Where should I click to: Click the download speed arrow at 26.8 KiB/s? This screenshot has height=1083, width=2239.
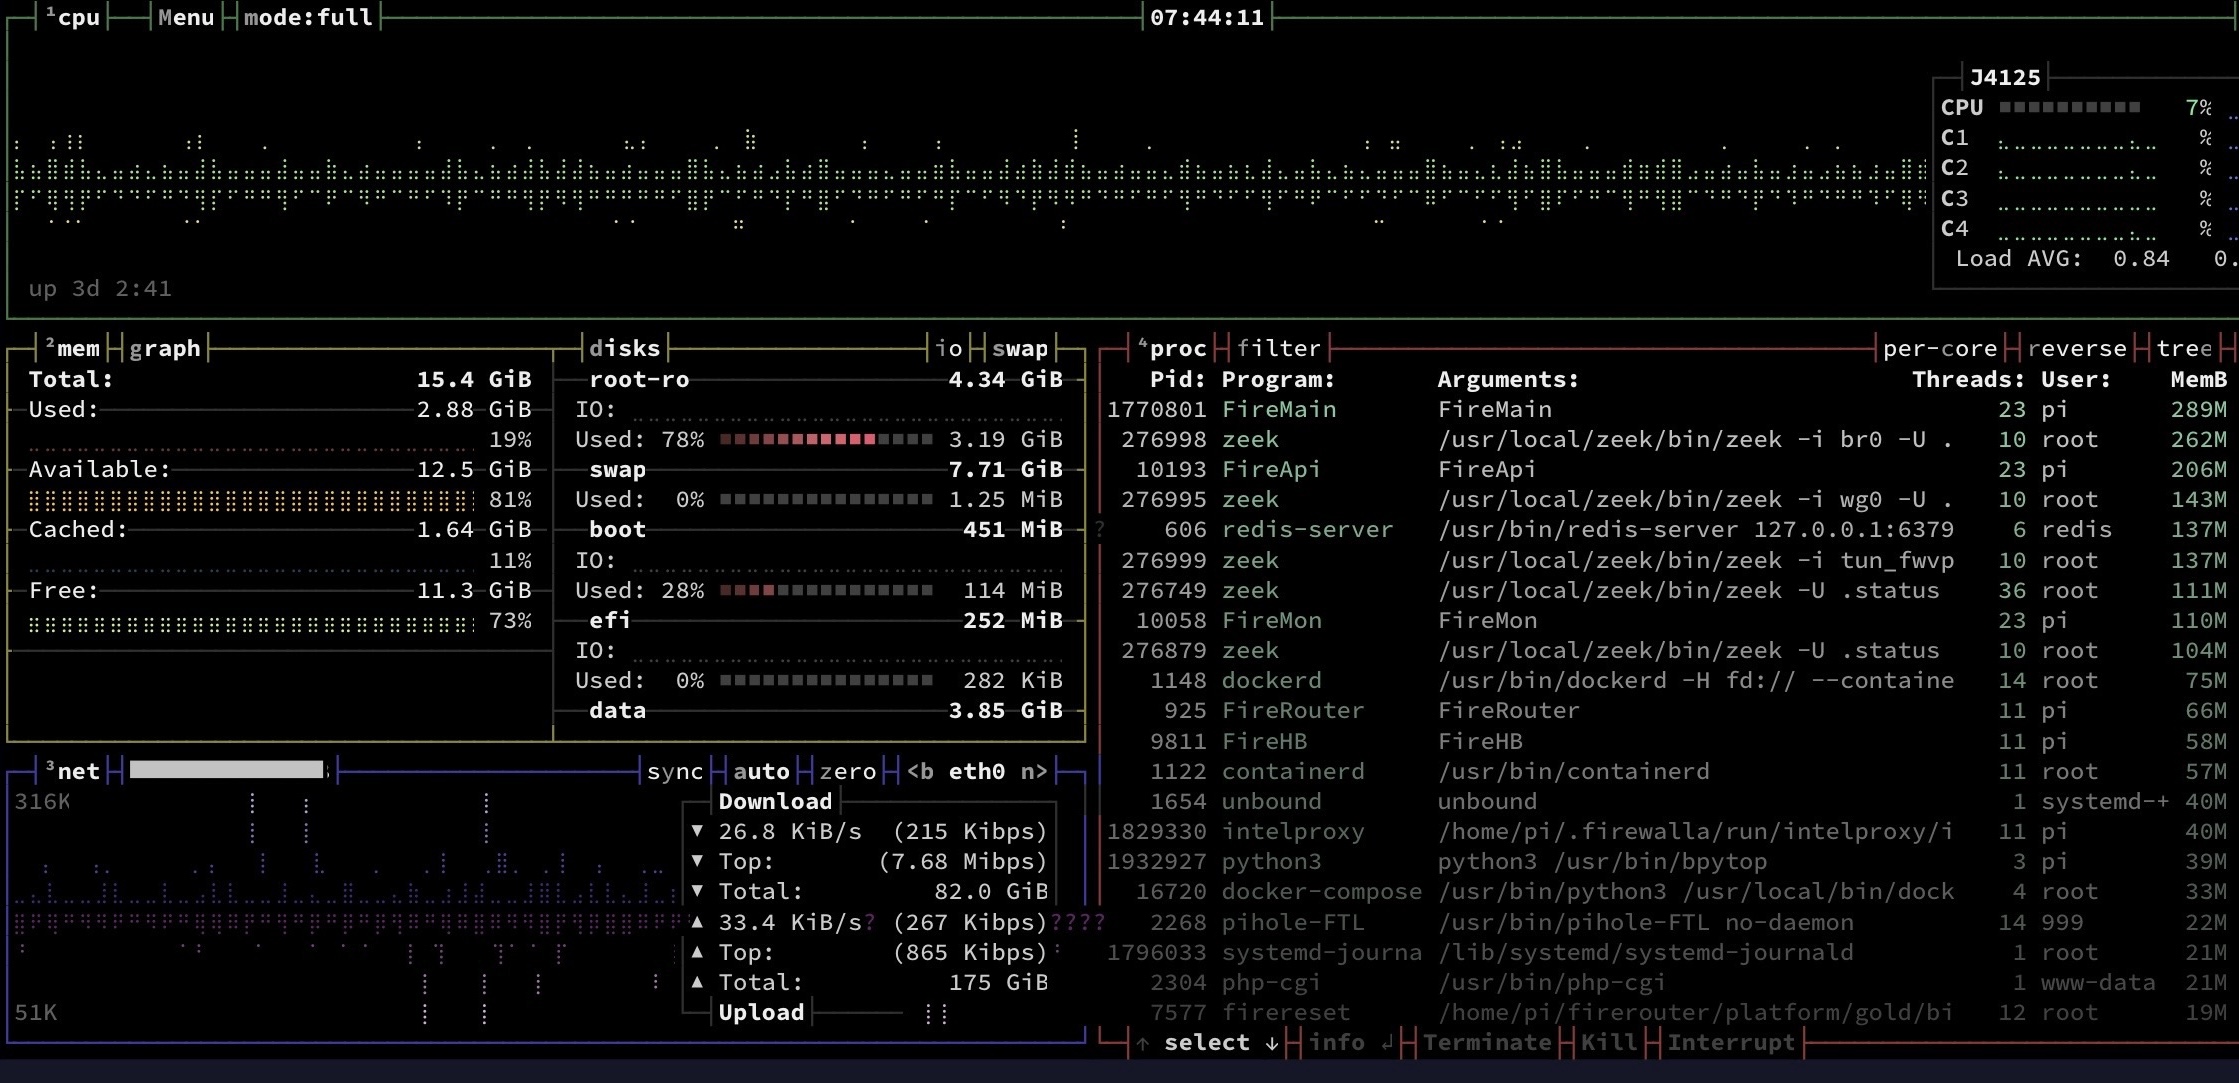pyautogui.click(x=697, y=831)
